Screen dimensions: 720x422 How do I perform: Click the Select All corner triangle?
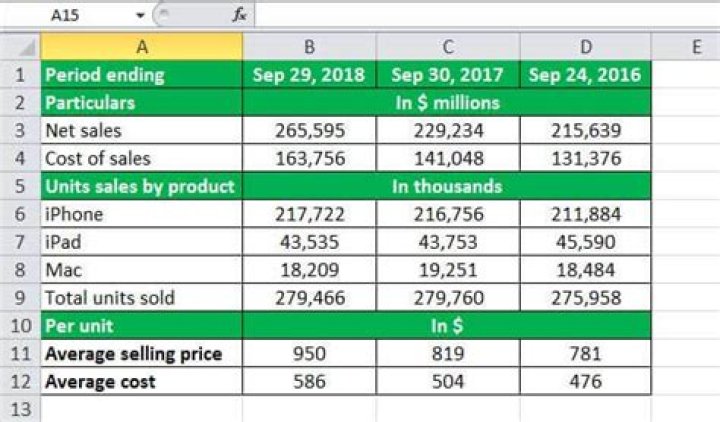pyautogui.click(x=24, y=46)
